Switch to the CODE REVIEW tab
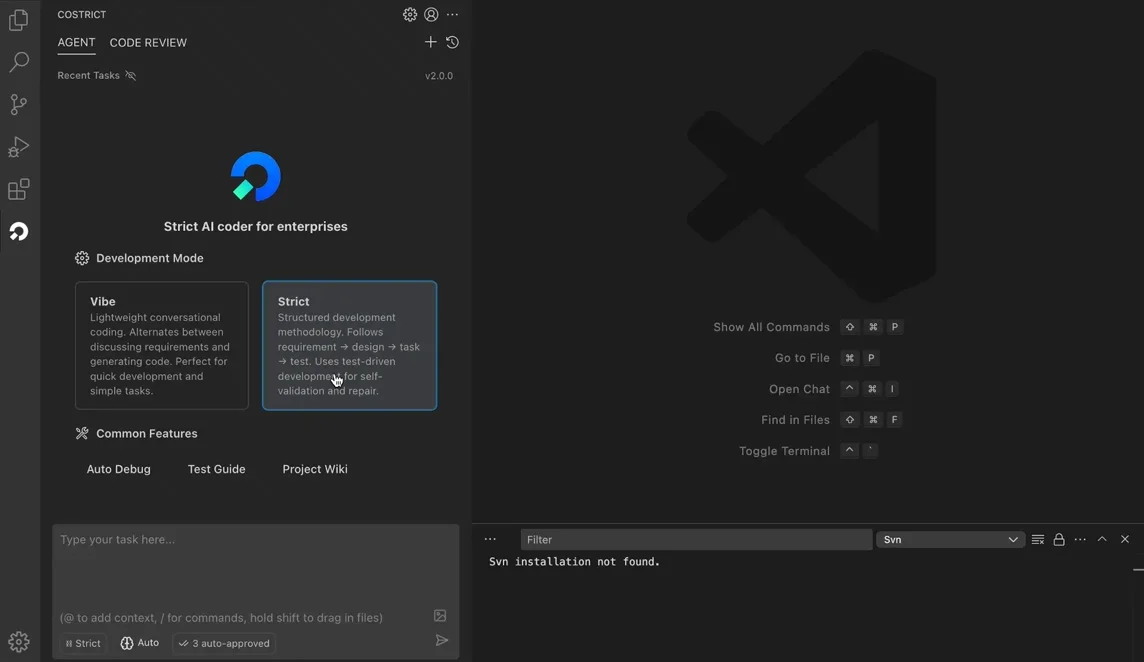 pyautogui.click(x=148, y=42)
